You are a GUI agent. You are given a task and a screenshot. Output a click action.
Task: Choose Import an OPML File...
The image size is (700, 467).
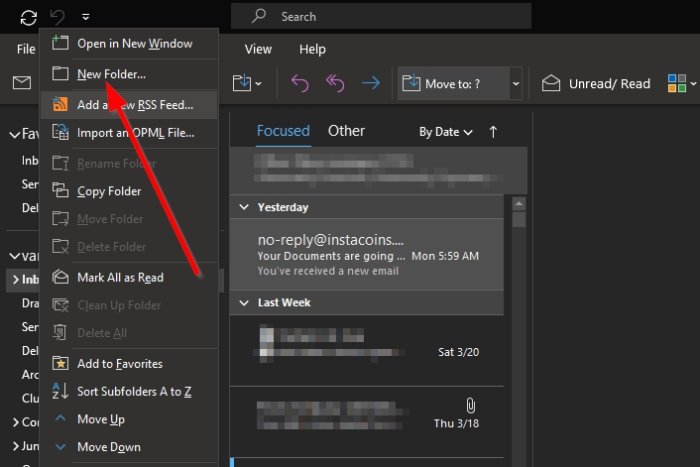[129, 133]
